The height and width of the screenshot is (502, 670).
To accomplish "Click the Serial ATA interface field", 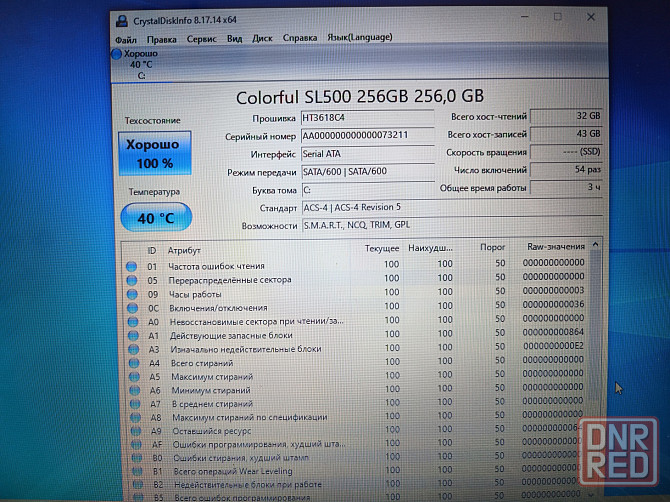I will (367, 154).
